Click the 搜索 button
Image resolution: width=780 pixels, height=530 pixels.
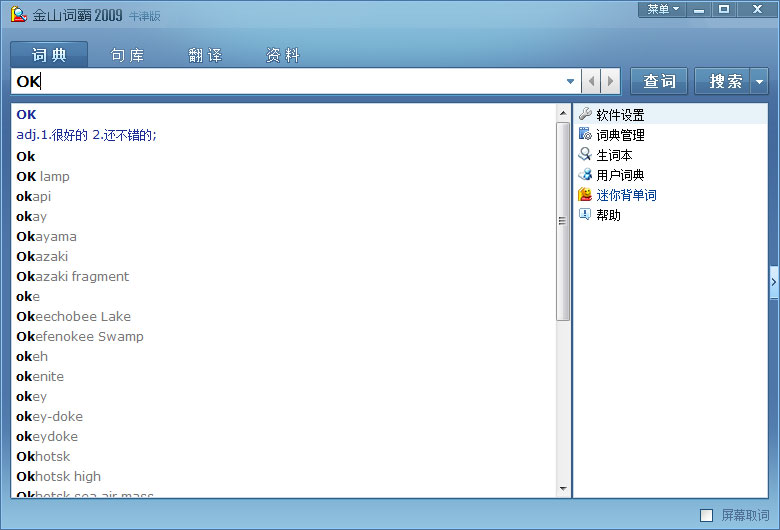[723, 81]
